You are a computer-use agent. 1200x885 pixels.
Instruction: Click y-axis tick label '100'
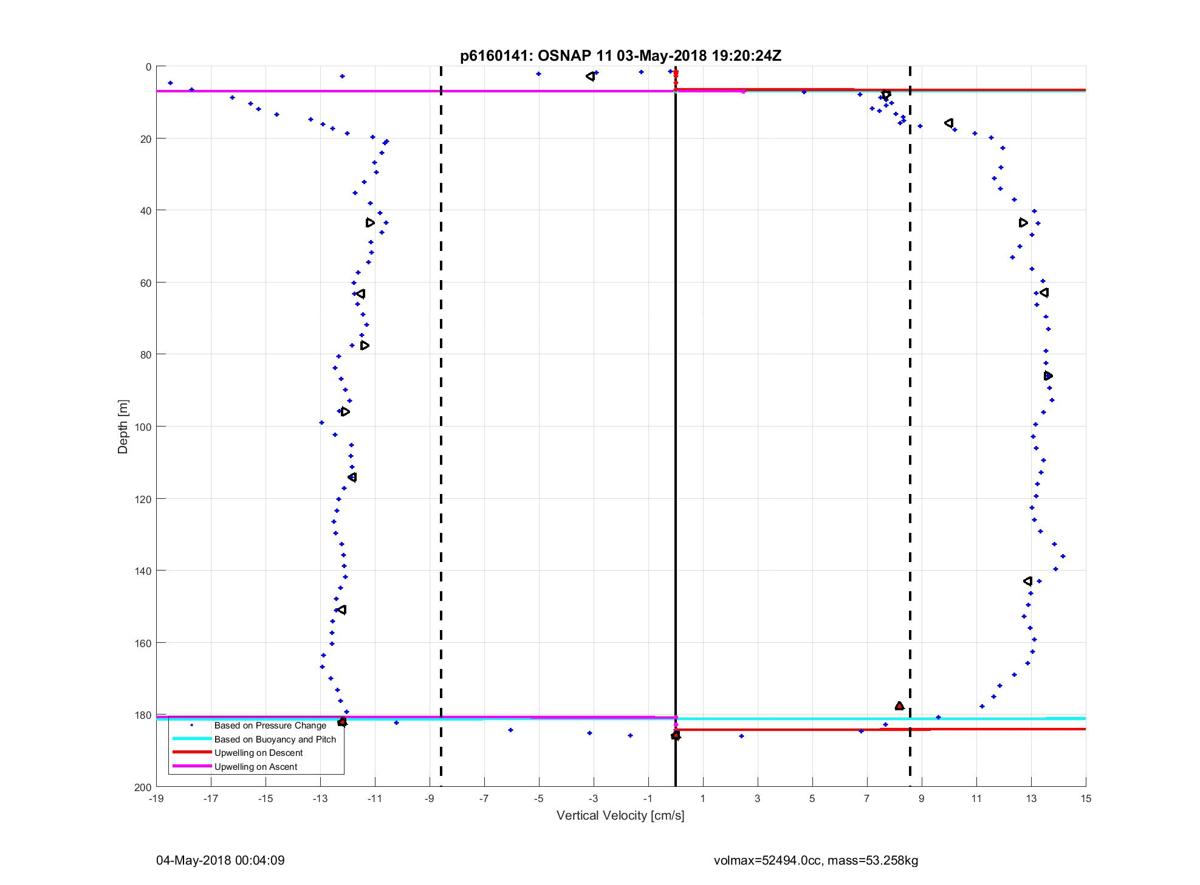coord(142,427)
